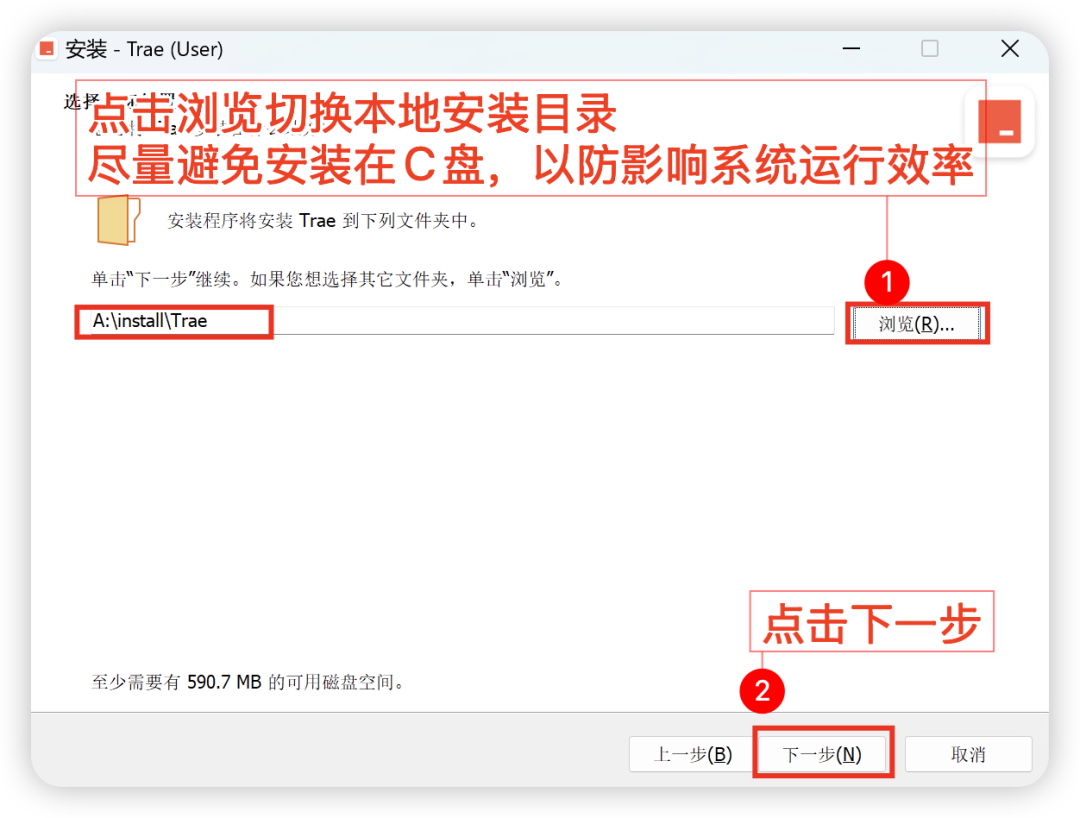Click the large Trae logo in header
The image size is (1080, 818).
pos(999,122)
